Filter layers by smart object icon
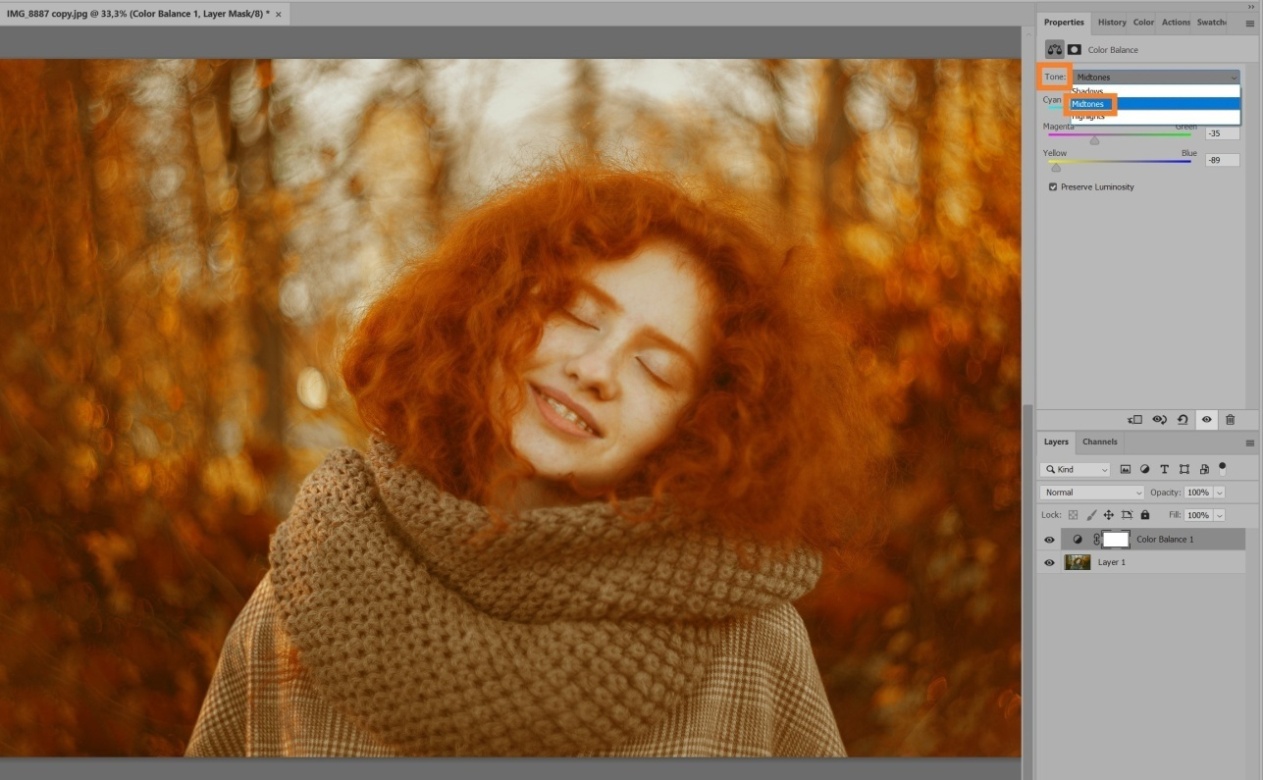This screenshot has width=1263, height=780. pyautogui.click(x=1204, y=469)
